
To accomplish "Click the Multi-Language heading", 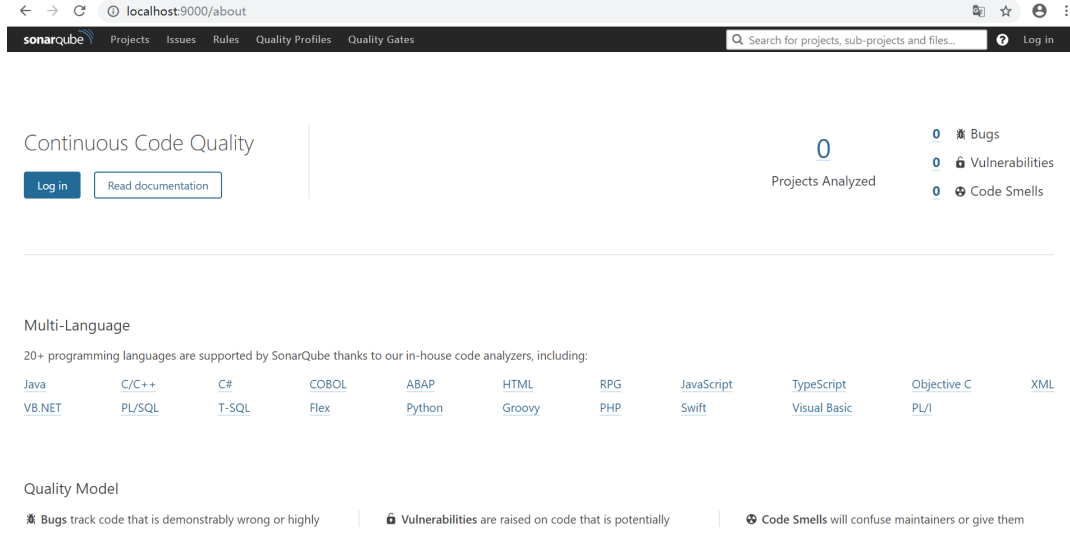I will point(76,325).
